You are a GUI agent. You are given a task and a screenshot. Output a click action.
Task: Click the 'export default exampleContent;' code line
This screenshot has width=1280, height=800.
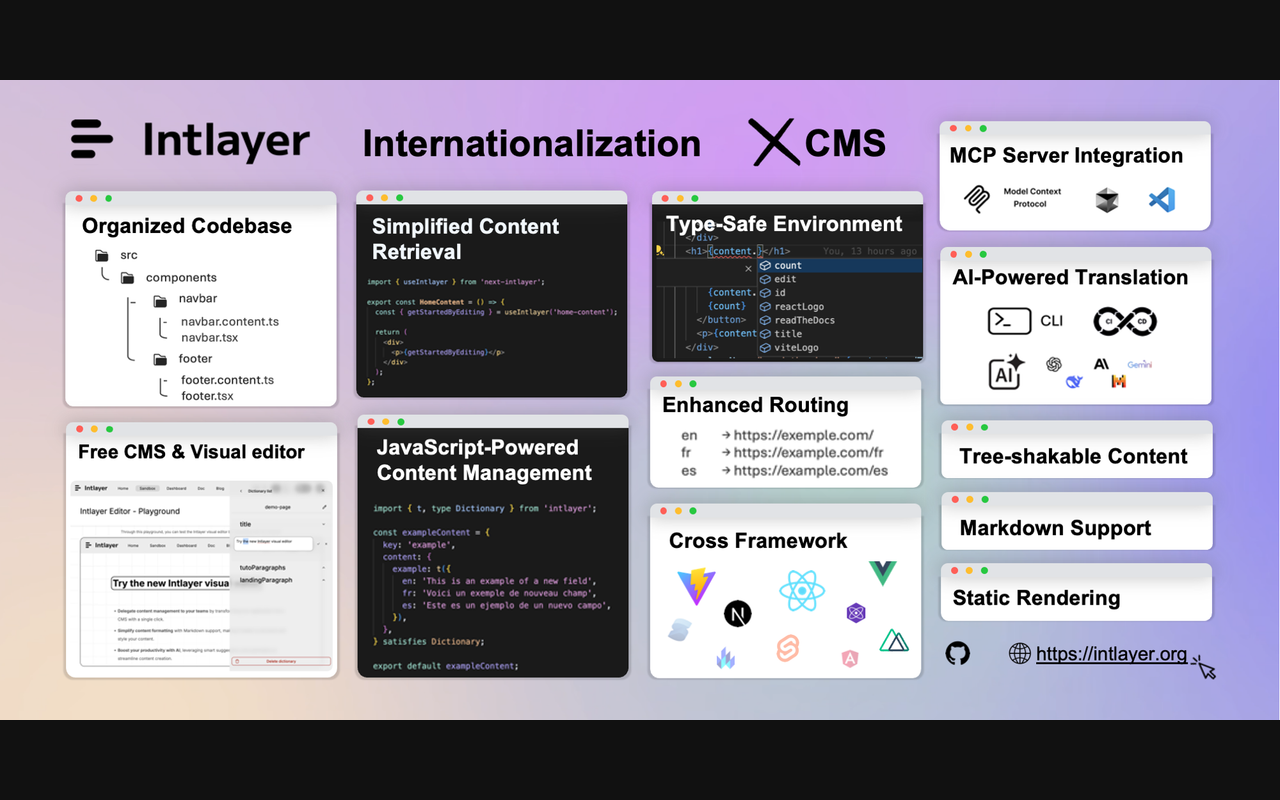[446, 666]
